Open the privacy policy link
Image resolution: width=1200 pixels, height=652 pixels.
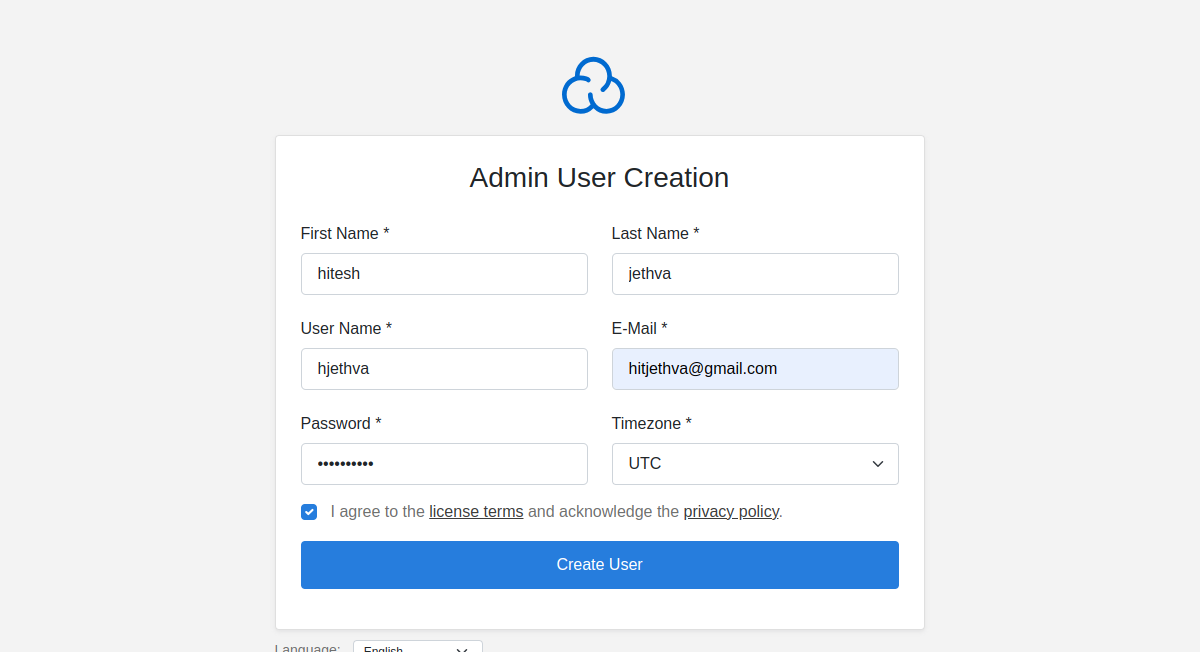click(730, 512)
